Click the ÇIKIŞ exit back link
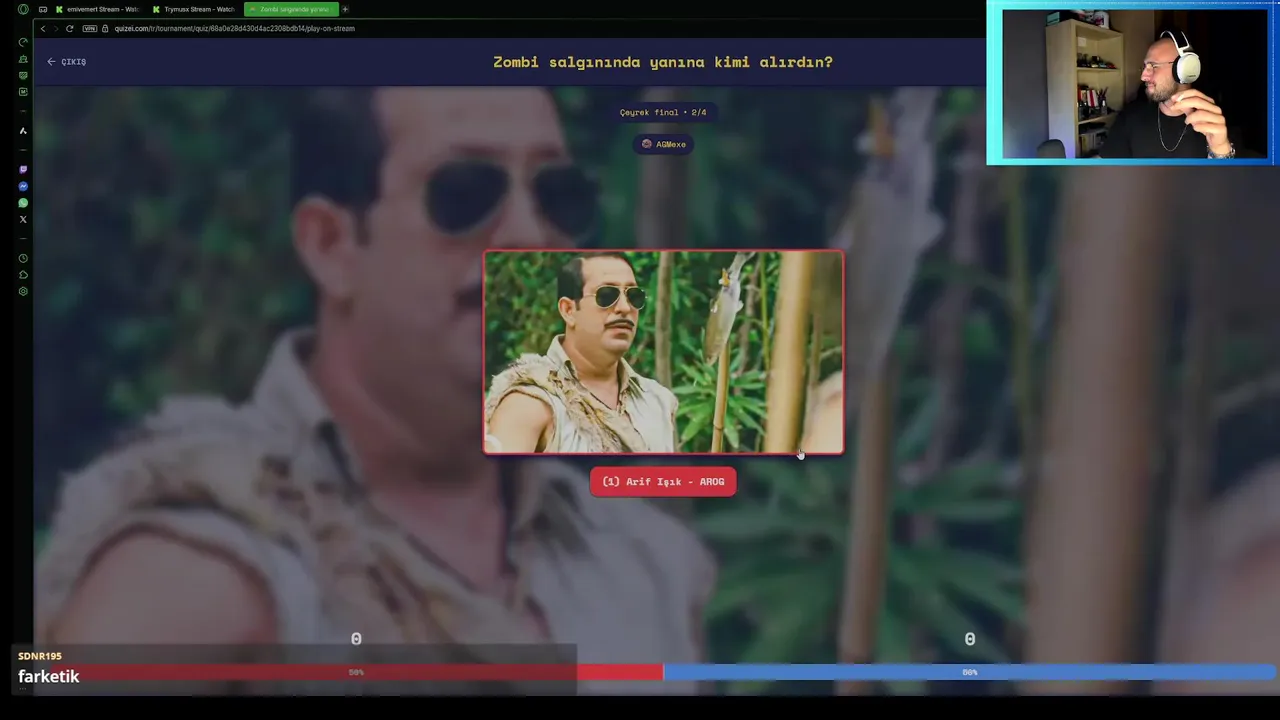This screenshot has width=1280, height=720. pyautogui.click(x=67, y=62)
